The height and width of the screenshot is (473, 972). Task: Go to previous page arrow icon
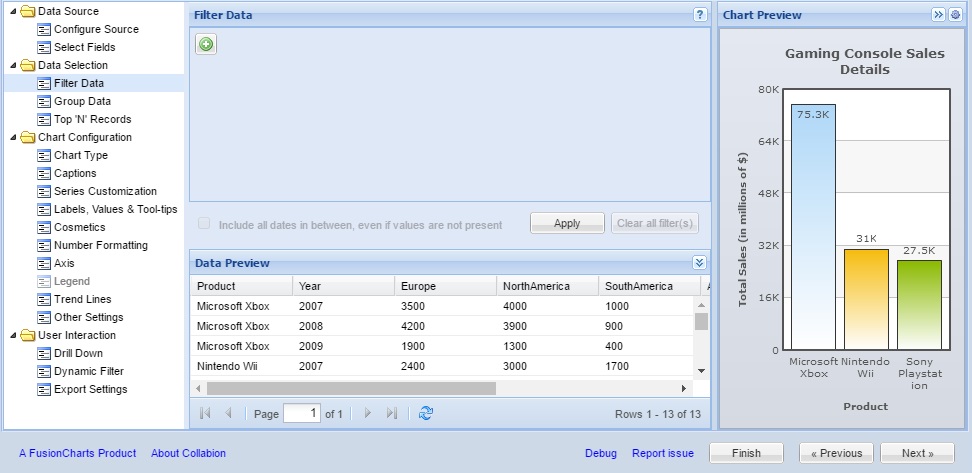pyautogui.click(x=229, y=413)
